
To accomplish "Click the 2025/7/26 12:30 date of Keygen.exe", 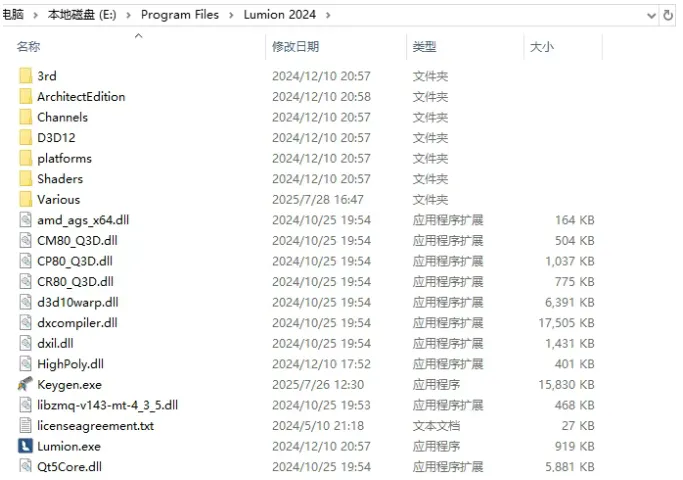I will coord(318,385).
